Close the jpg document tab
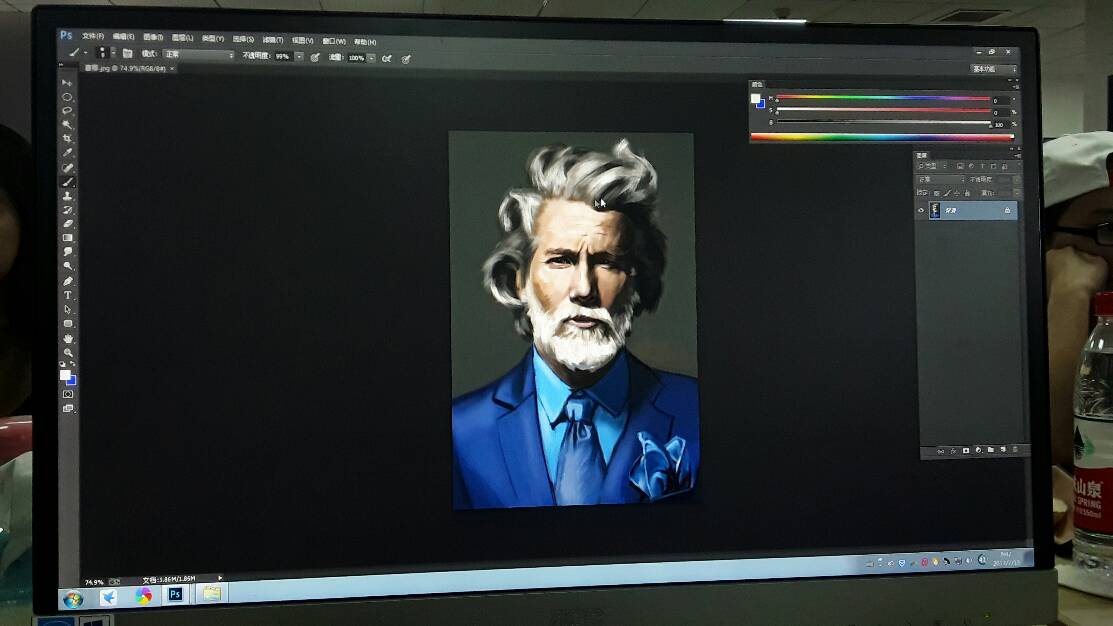The width and height of the screenshot is (1113, 626). click(172, 69)
